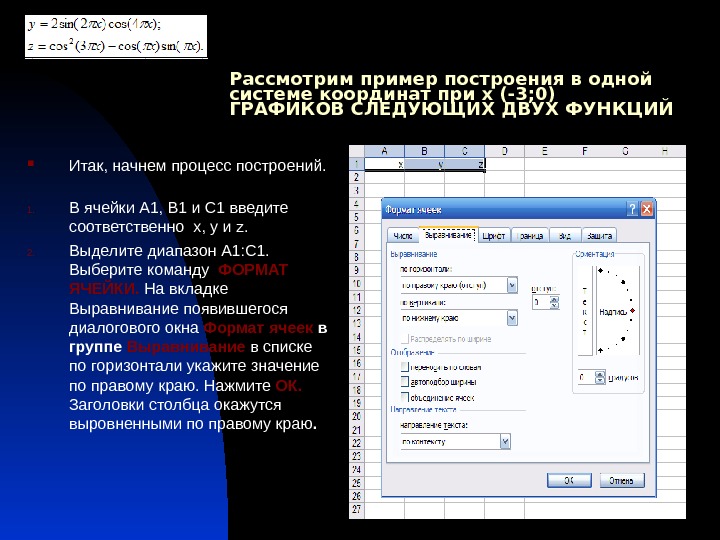Click cell C1 containing z
Image resolution: width=720 pixels, height=540 pixels.
tap(464, 164)
